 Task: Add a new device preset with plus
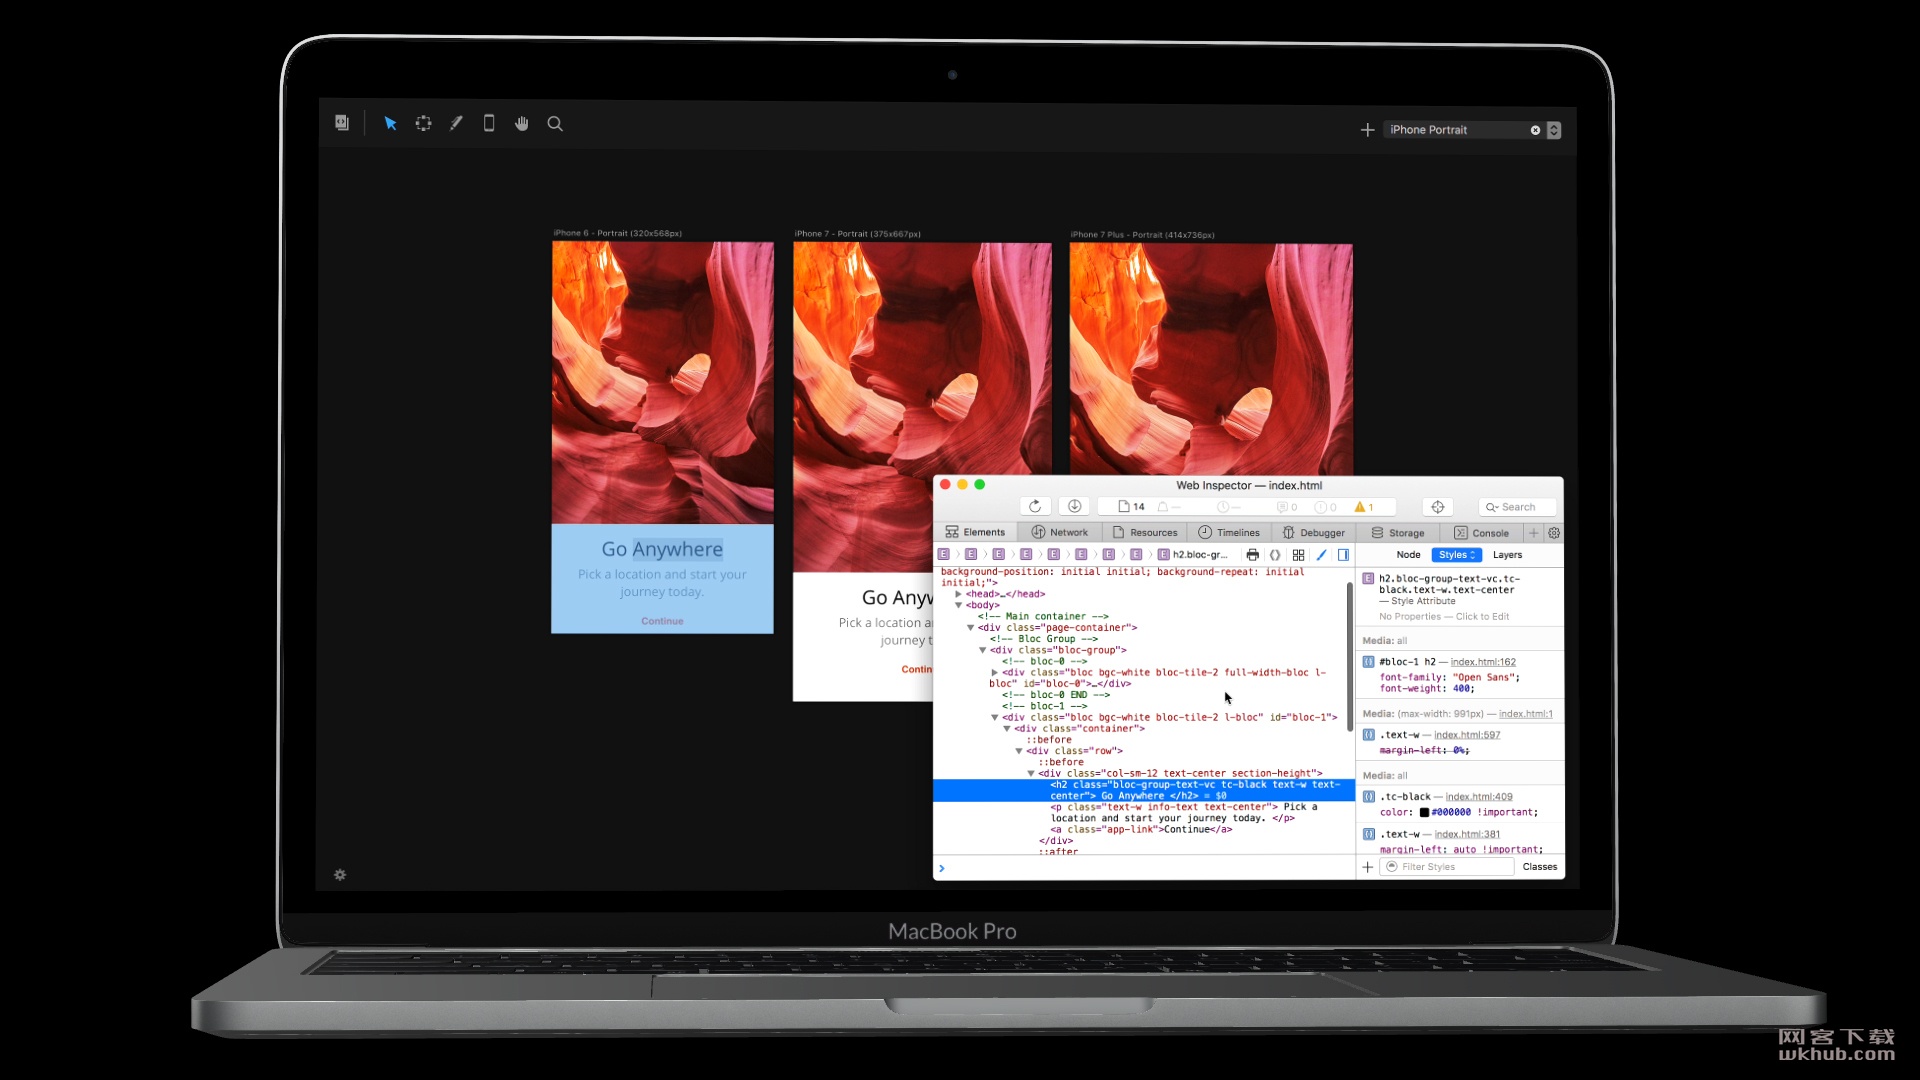click(x=1367, y=130)
